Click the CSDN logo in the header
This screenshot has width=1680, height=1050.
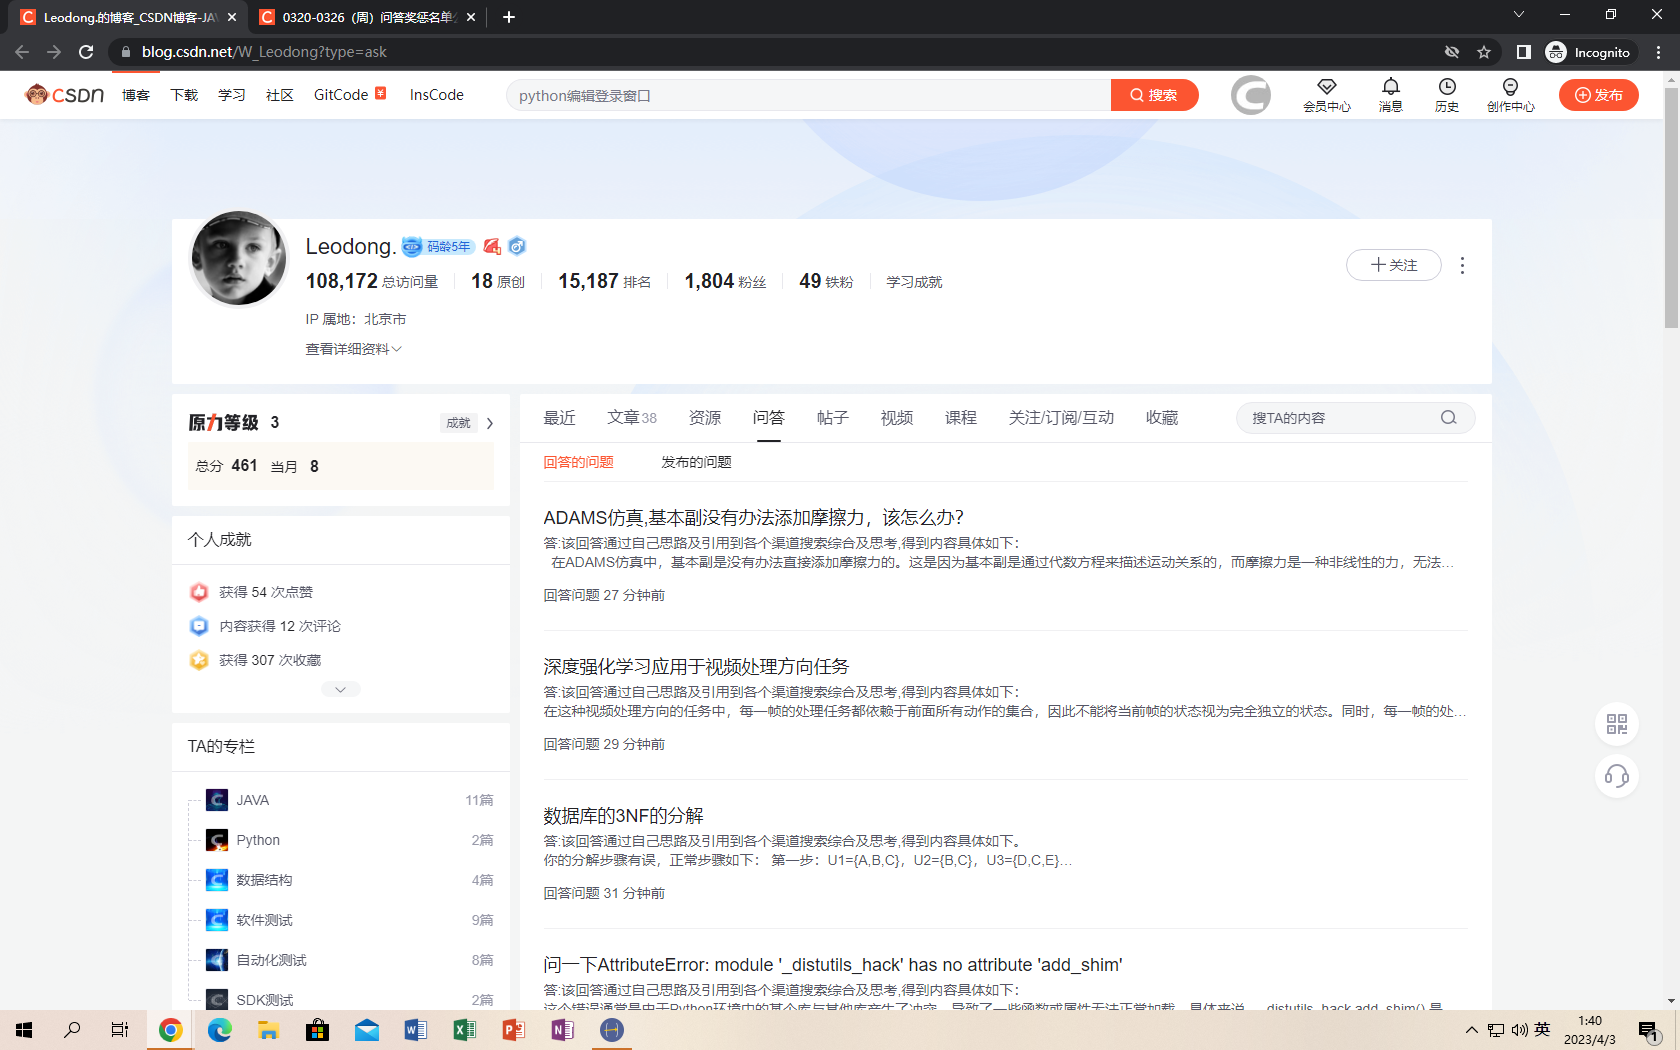tap(65, 95)
